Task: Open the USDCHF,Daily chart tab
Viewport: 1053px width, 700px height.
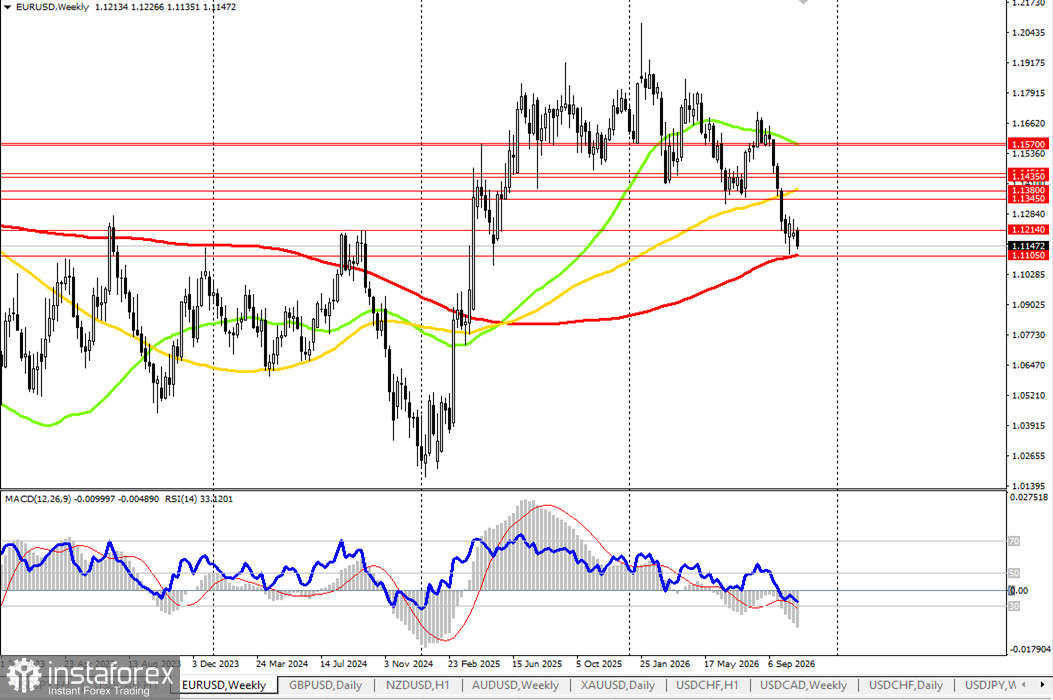Action: [906, 685]
